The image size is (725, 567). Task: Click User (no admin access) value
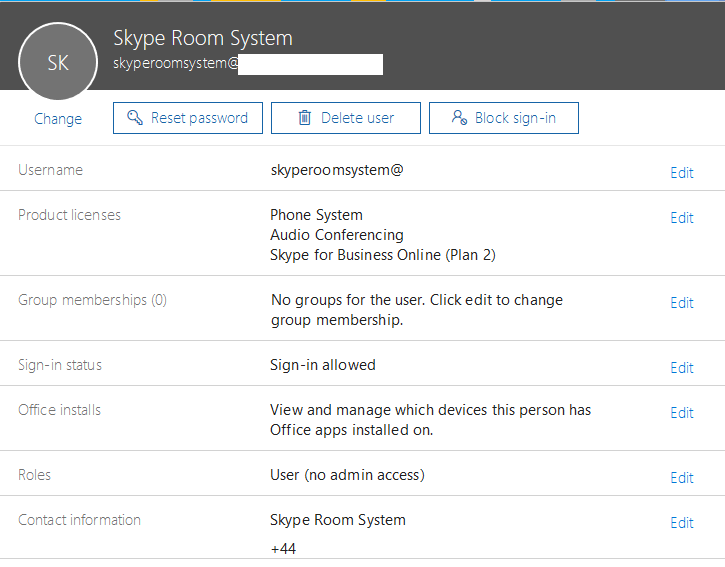pos(347,475)
